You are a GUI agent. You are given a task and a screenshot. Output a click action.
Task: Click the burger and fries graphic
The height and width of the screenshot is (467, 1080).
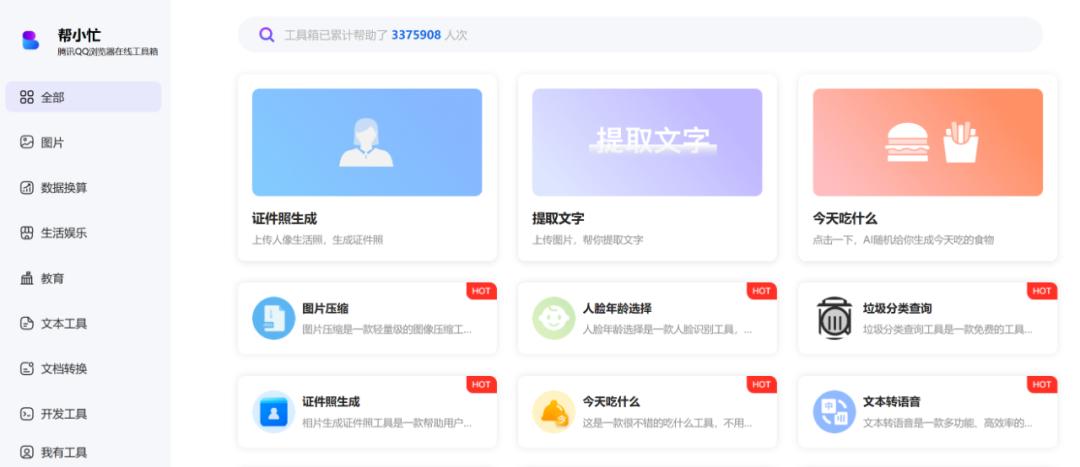[931, 143]
